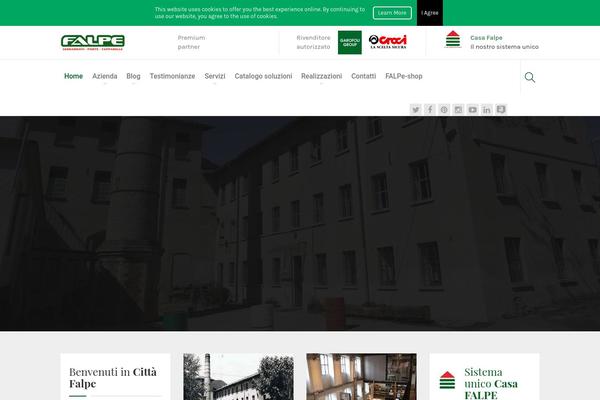Click the dark building hero image
Viewport: 600px width, 400px height.
[300, 223]
